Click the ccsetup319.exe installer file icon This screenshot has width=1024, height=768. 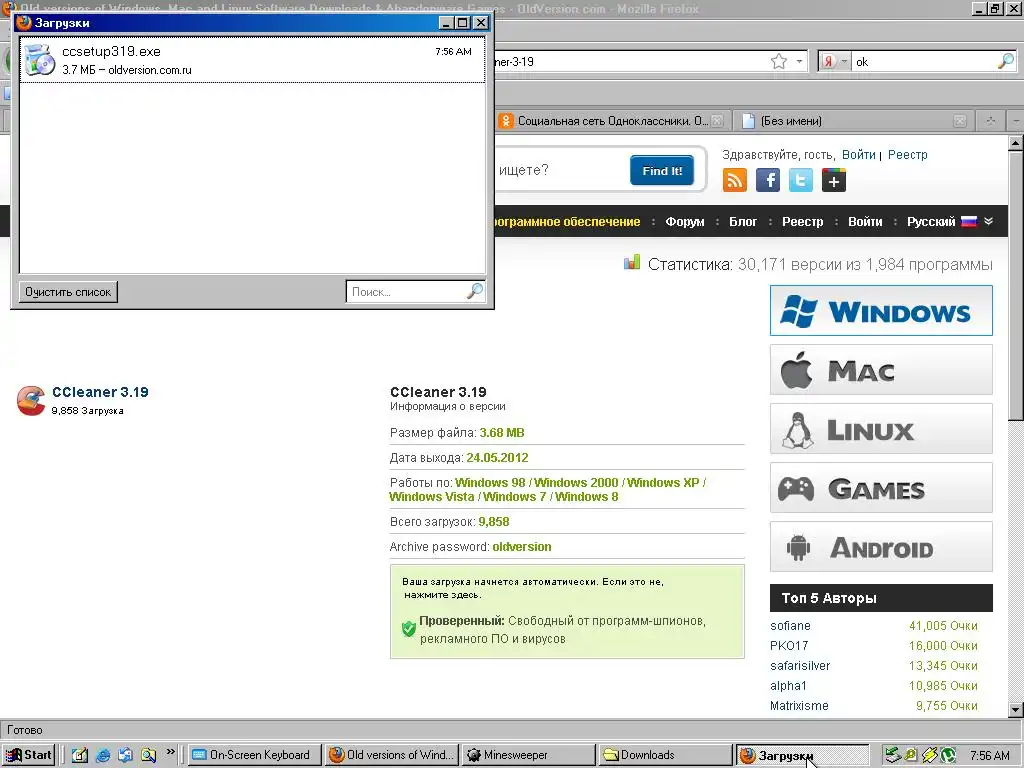[39, 60]
